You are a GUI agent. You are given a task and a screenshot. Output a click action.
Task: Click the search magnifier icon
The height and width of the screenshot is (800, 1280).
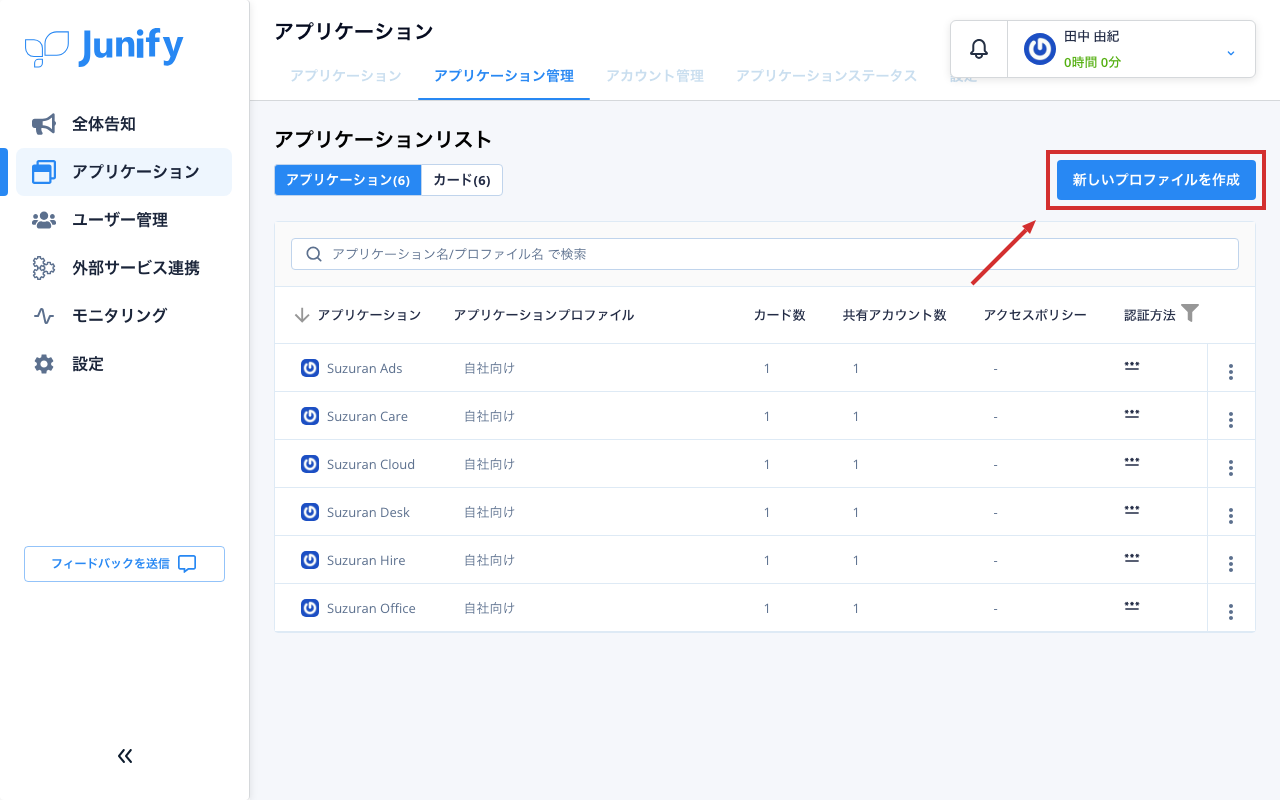pyautogui.click(x=314, y=254)
